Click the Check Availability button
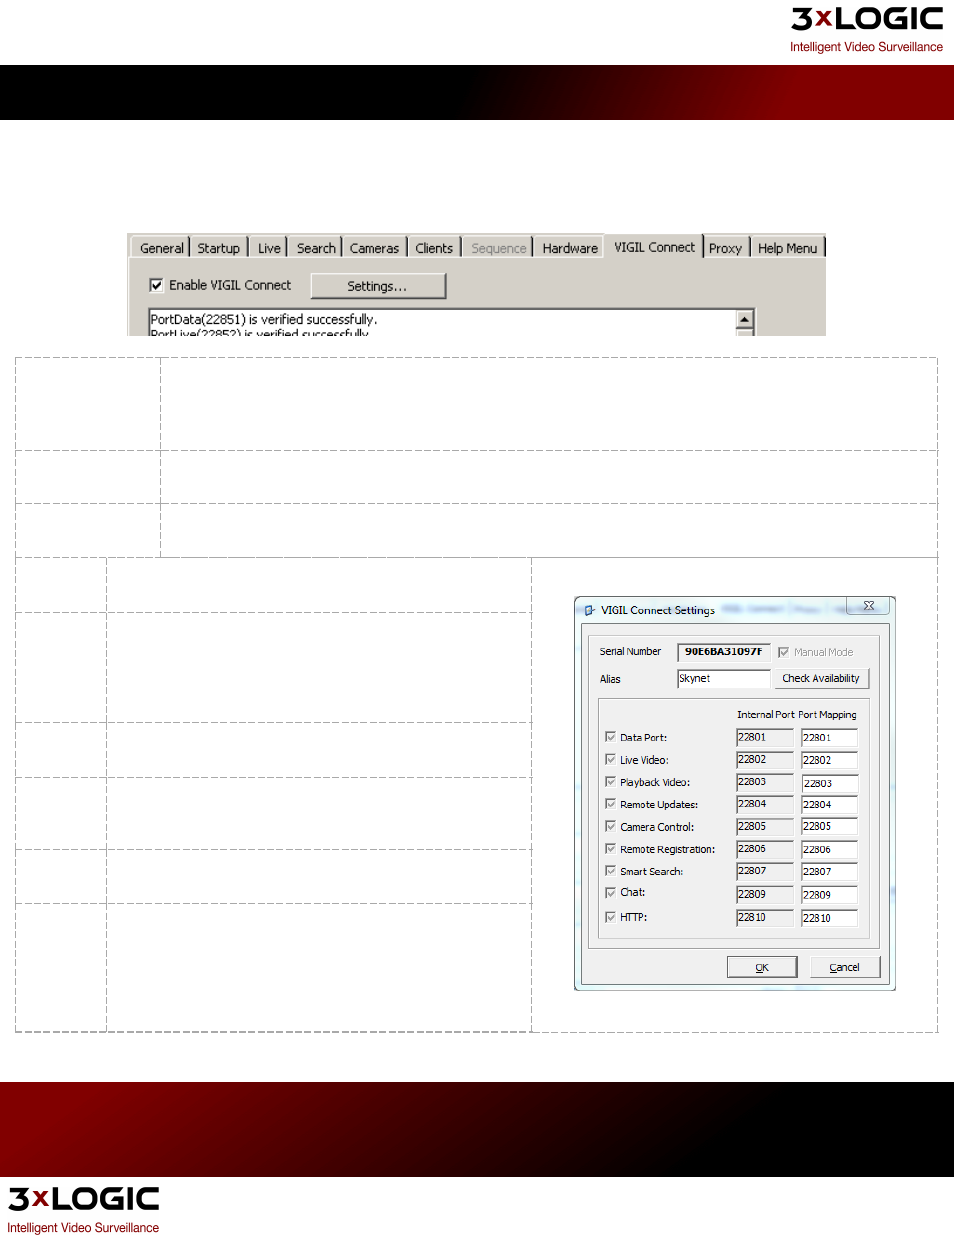954x1235 pixels. point(821,678)
